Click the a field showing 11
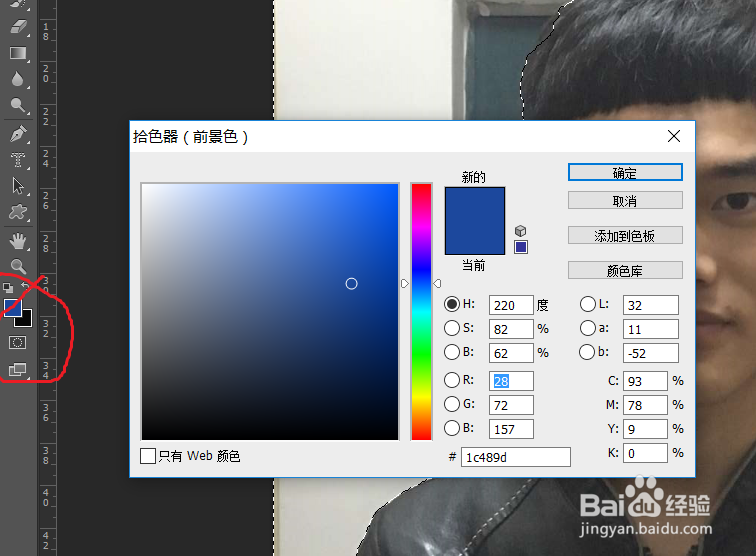 coord(650,329)
